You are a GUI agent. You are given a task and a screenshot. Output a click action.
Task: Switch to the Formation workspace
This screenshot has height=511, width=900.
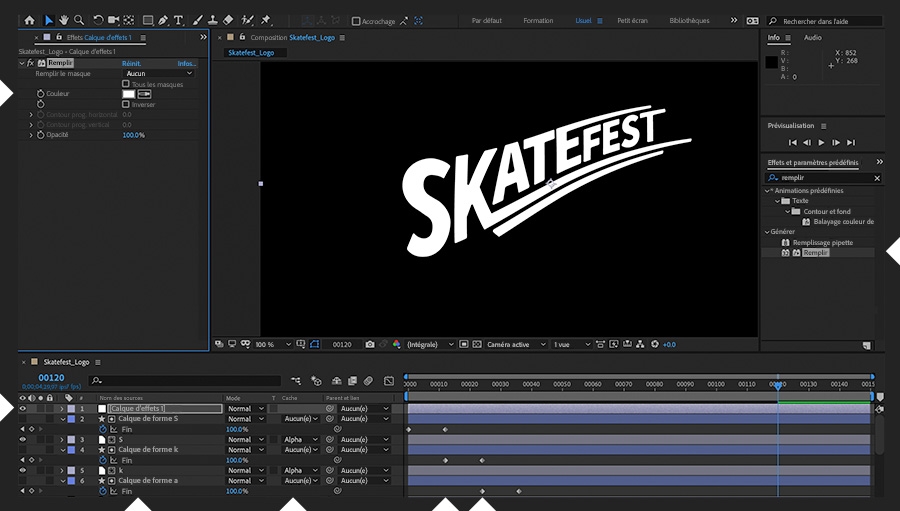538,21
